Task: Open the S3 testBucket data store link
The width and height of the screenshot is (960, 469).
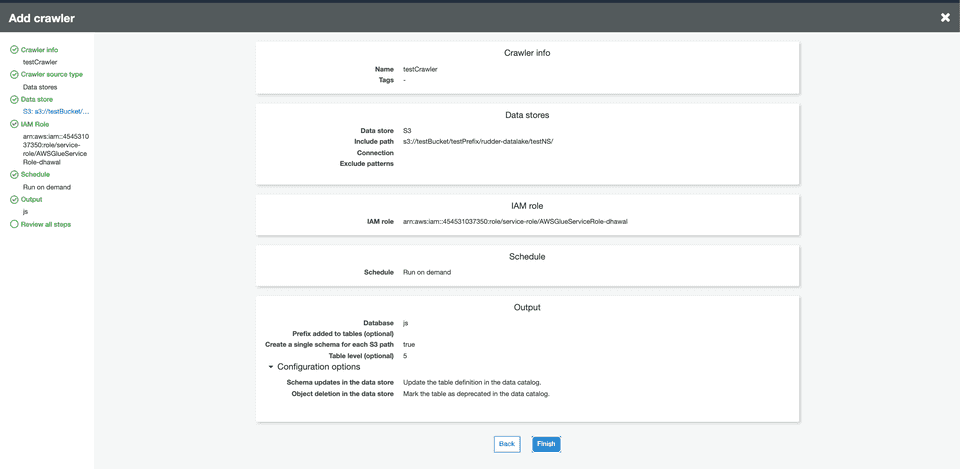Action: point(56,112)
